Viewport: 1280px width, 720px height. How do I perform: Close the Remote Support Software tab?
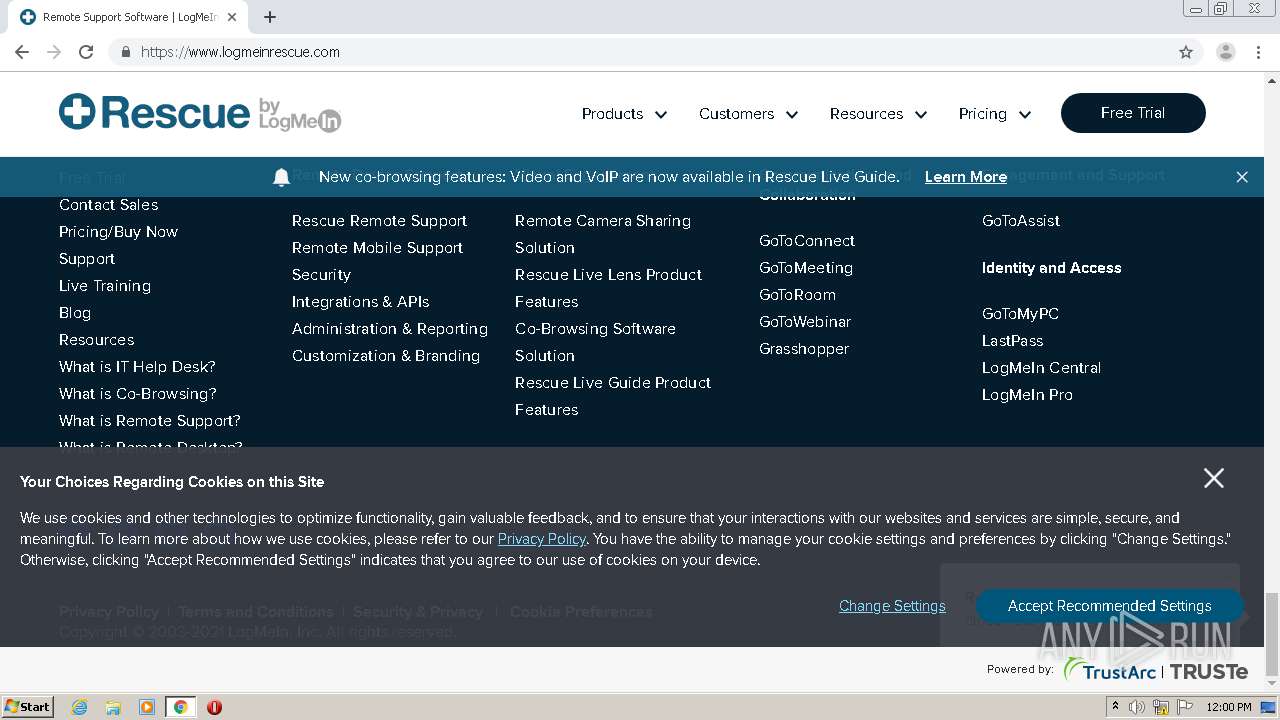(233, 17)
